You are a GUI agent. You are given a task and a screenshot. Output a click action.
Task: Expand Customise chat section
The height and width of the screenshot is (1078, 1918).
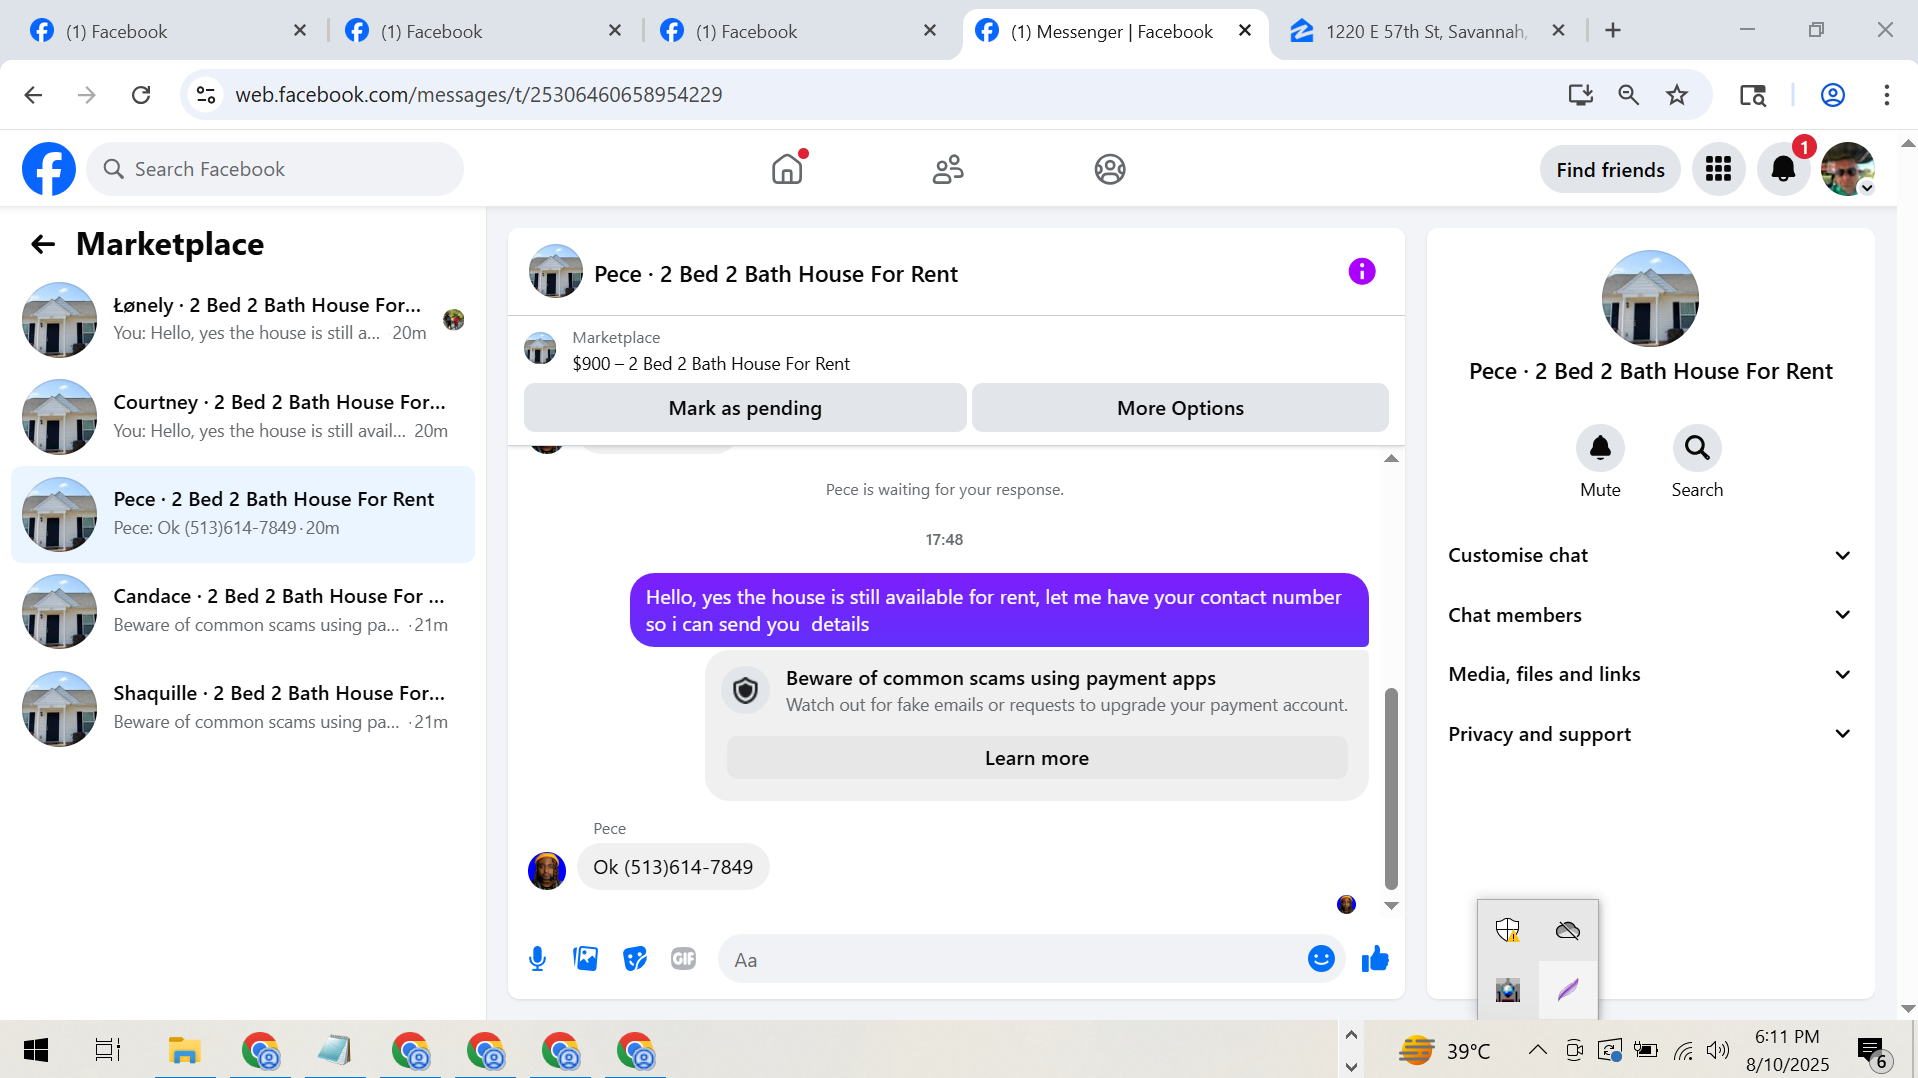pos(1650,555)
